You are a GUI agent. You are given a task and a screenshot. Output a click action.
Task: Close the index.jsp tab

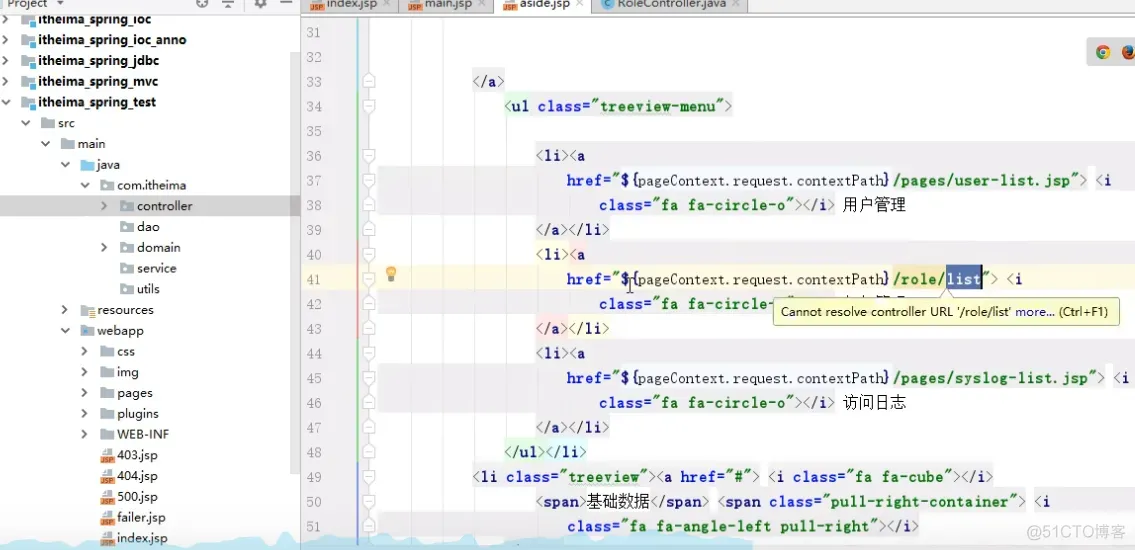(x=387, y=4)
